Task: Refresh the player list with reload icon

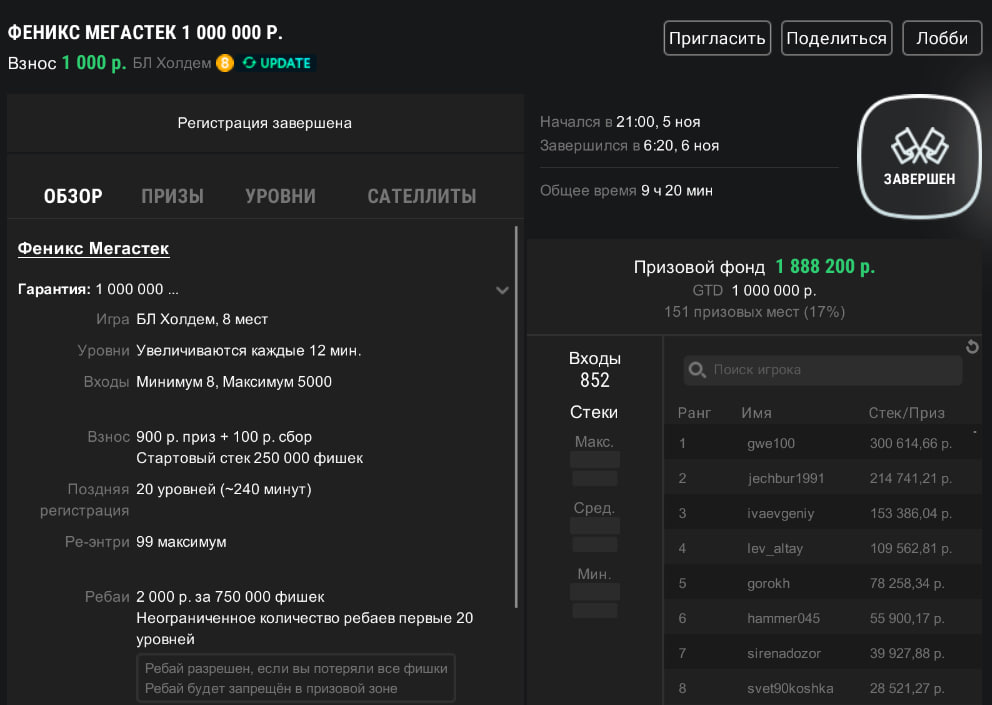Action: (x=972, y=347)
